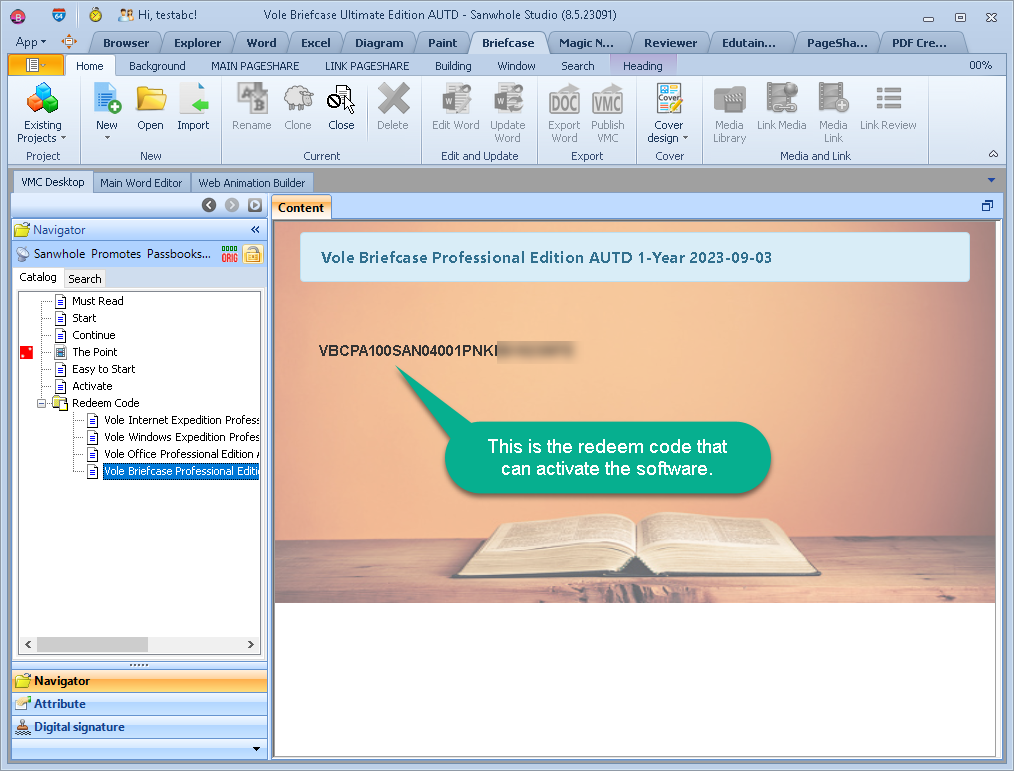Open the App menu dropdown
The width and height of the screenshot is (1014, 771).
30,43
